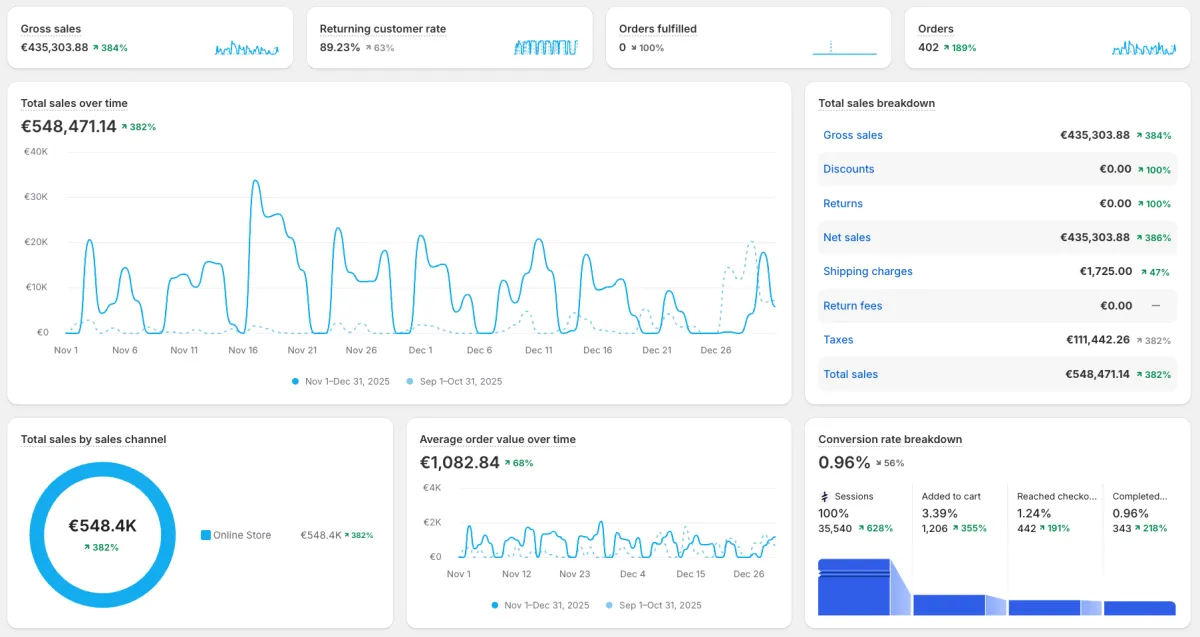Click the €40K y-axis label
Screen dimensions: 1200x637
pos(36,152)
